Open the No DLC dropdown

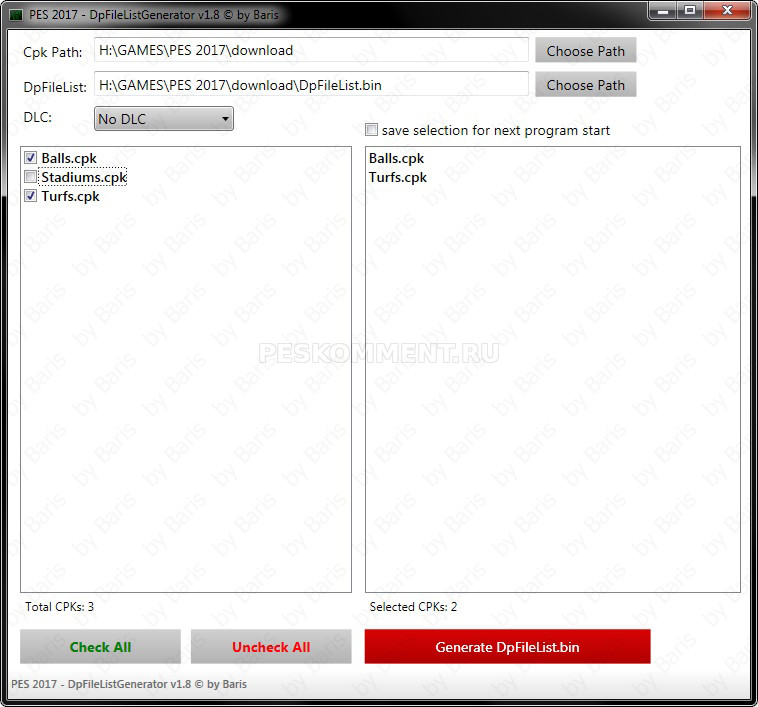click(164, 119)
